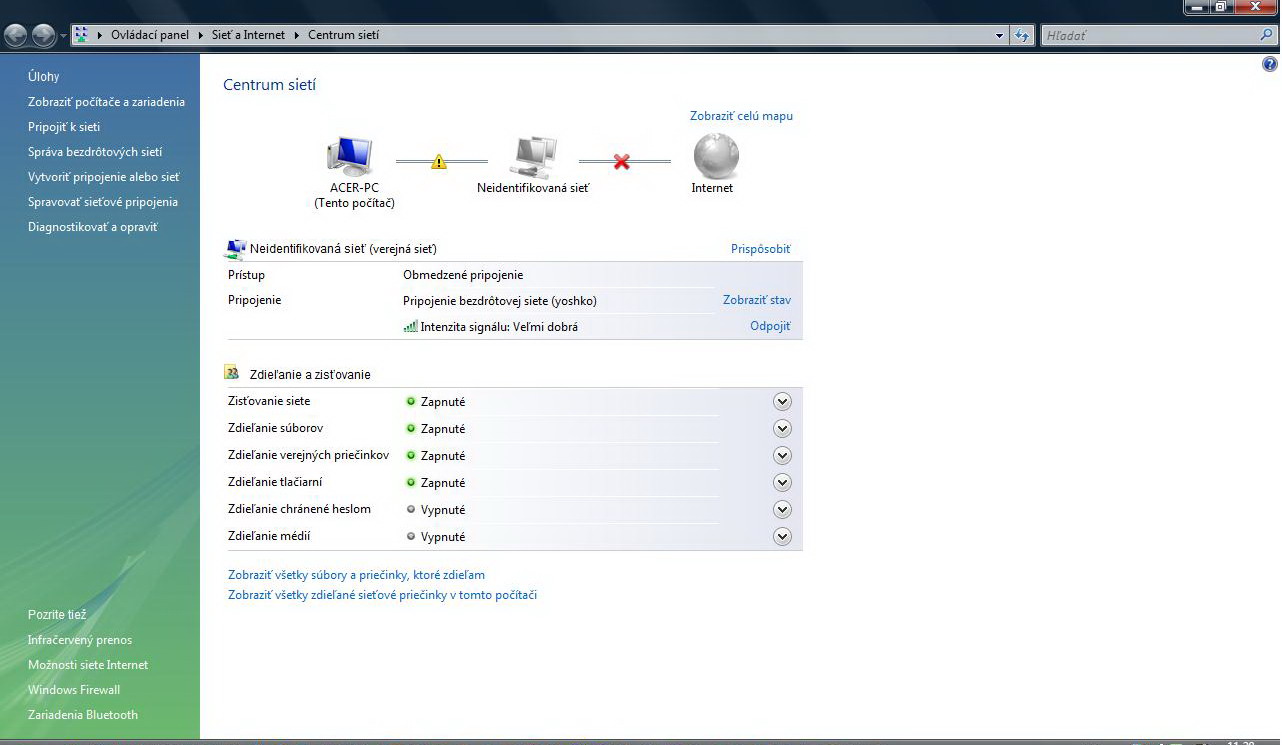Screen dimensions: 1282x745
Task: Expand the Zdieľanie tlačiarní setting
Action: click(x=782, y=483)
